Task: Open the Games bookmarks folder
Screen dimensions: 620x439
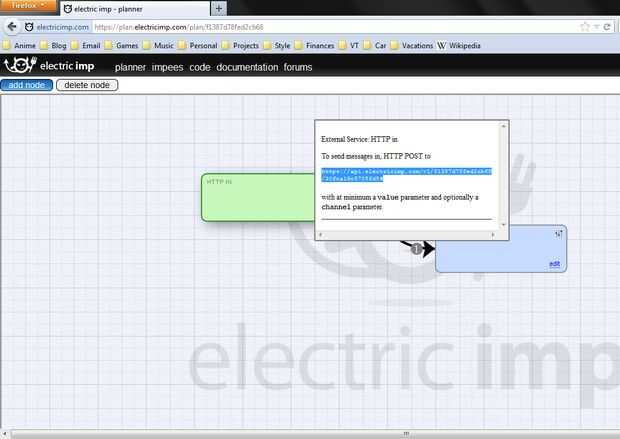Action: coord(122,45)
